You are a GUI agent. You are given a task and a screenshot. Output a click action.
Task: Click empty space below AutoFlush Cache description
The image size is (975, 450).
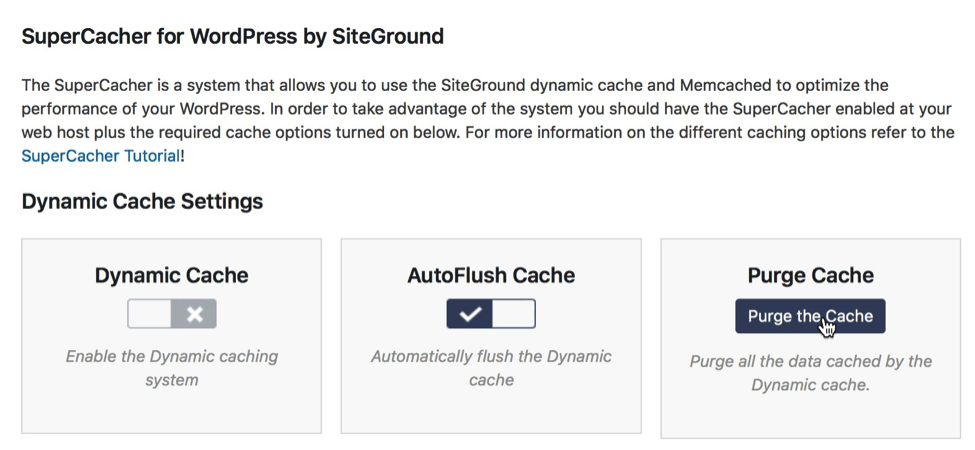click(491, 411)
